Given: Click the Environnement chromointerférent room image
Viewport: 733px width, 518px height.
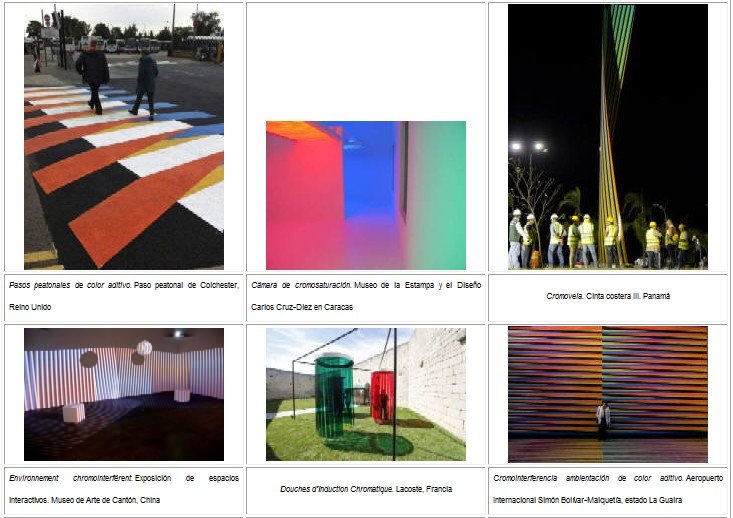Looking at the screenshot, I should pyautogui.click(x=124, y=394).
